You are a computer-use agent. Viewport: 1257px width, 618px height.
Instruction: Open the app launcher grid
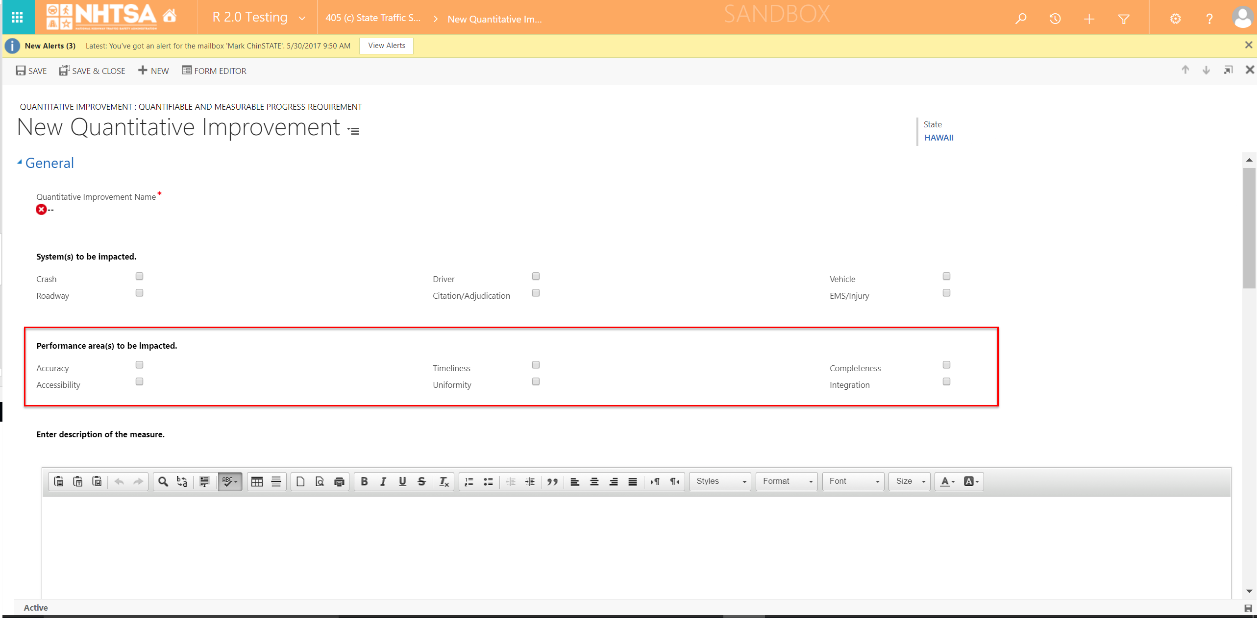tap(17, 17)
